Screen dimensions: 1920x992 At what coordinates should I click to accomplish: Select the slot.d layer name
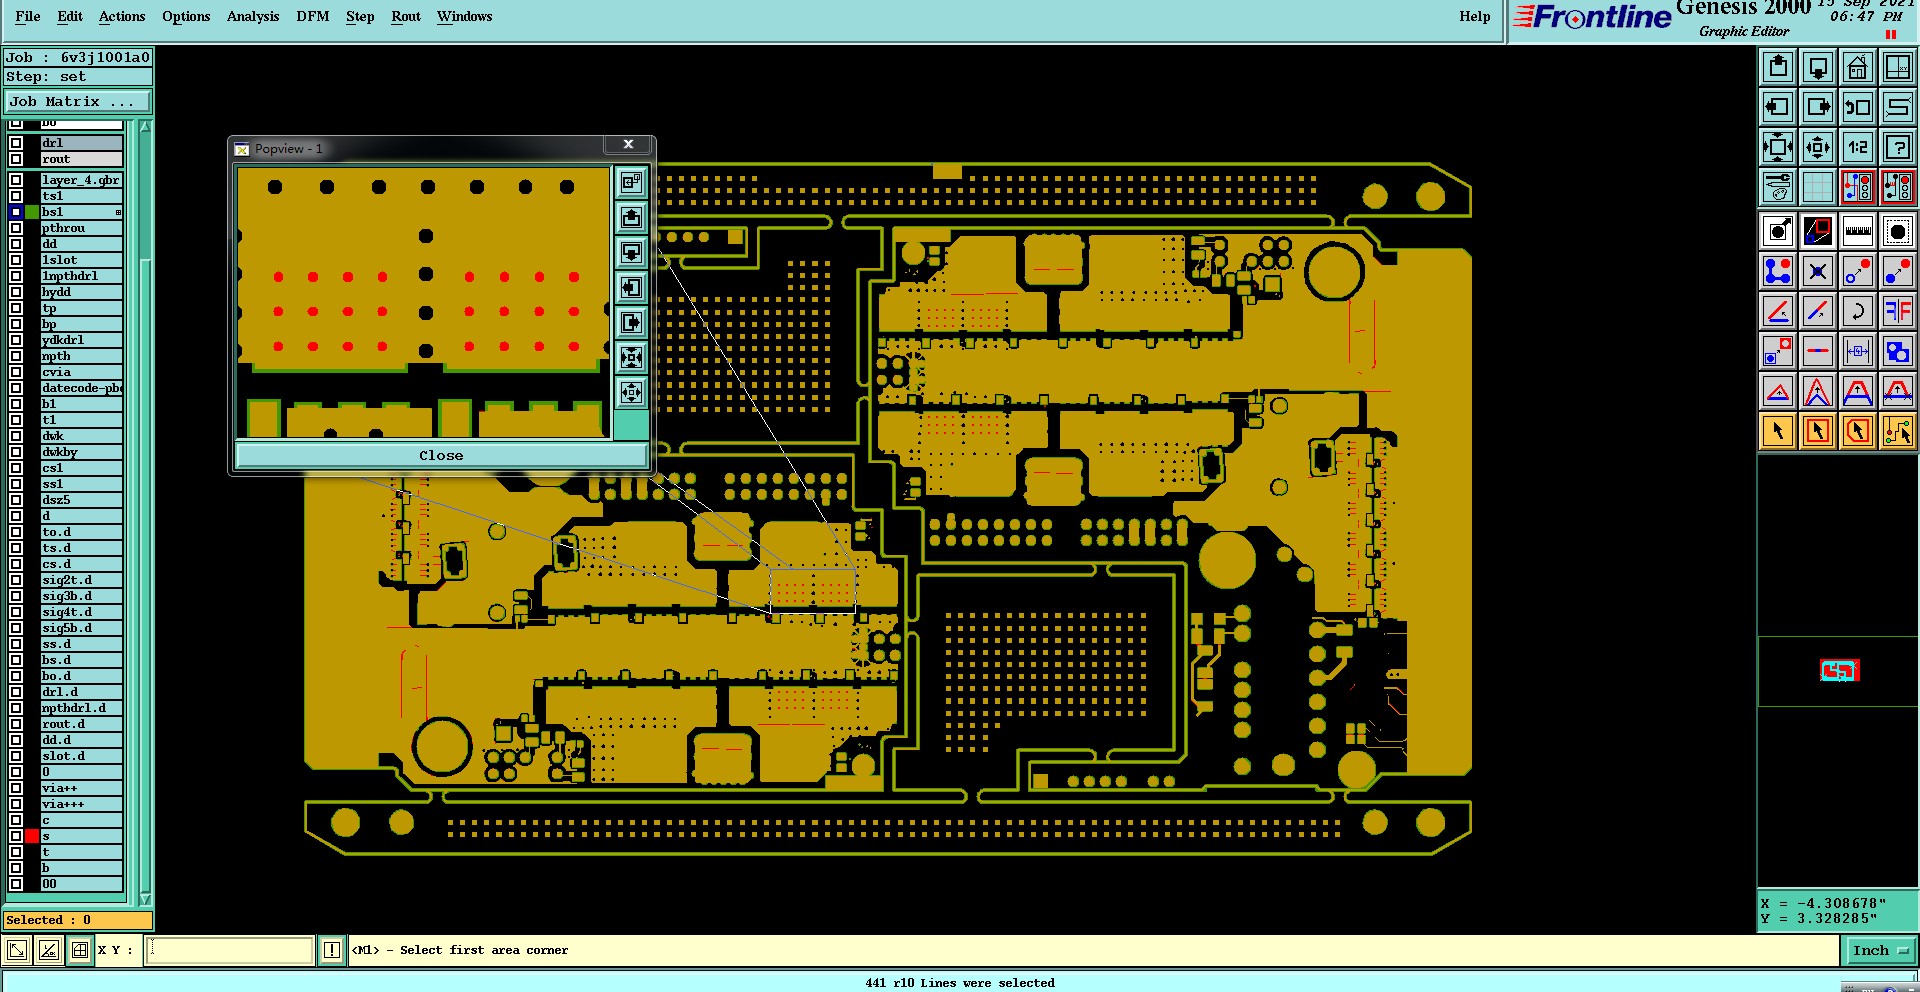pyautogui.click(x=82, y=756)
